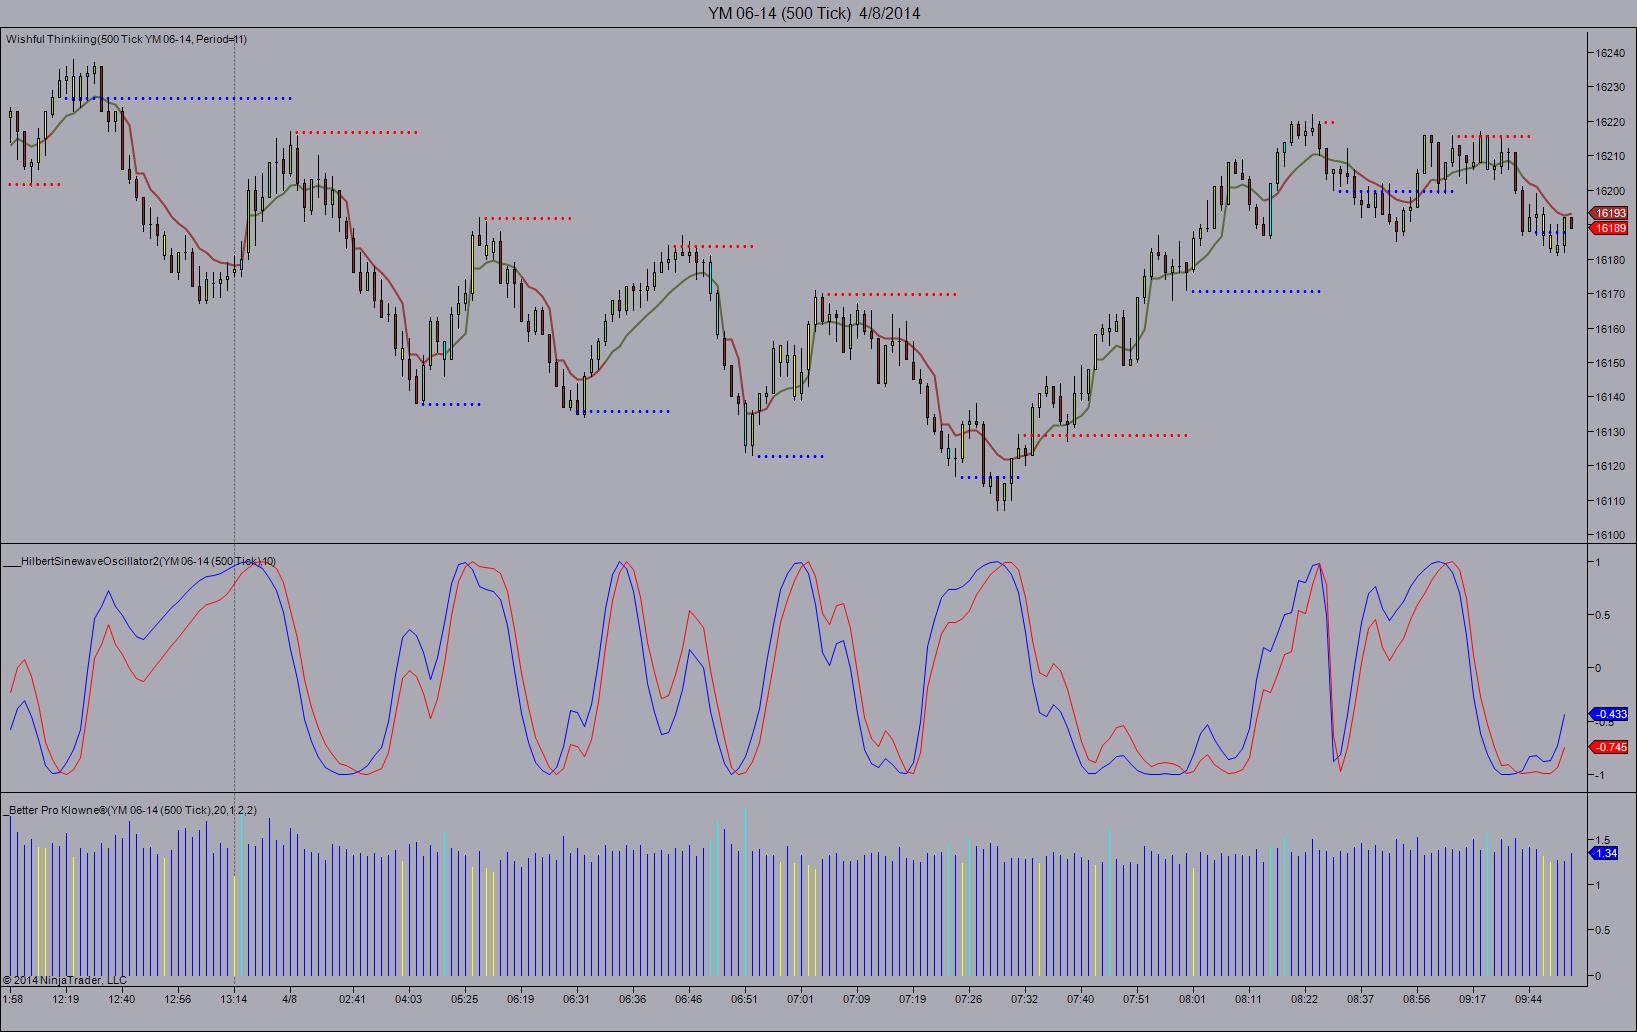Click the blue -0.433 oscillator value marker
This screenshot has height=1032, width=1637.
(x=1610, y=714)
